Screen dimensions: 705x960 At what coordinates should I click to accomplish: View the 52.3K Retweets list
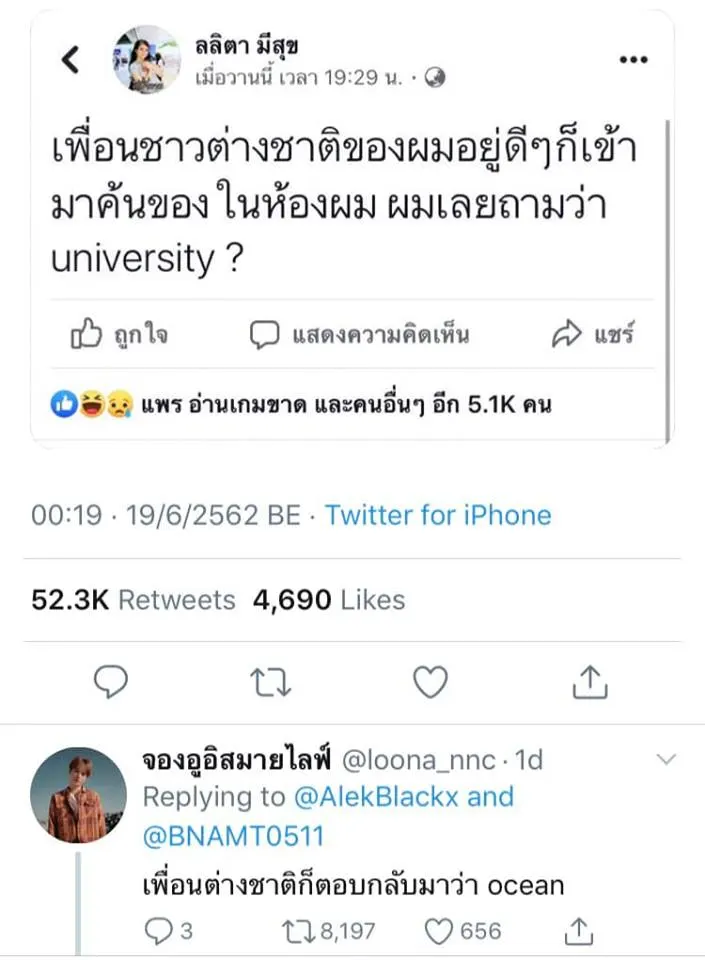click(133, 600)
